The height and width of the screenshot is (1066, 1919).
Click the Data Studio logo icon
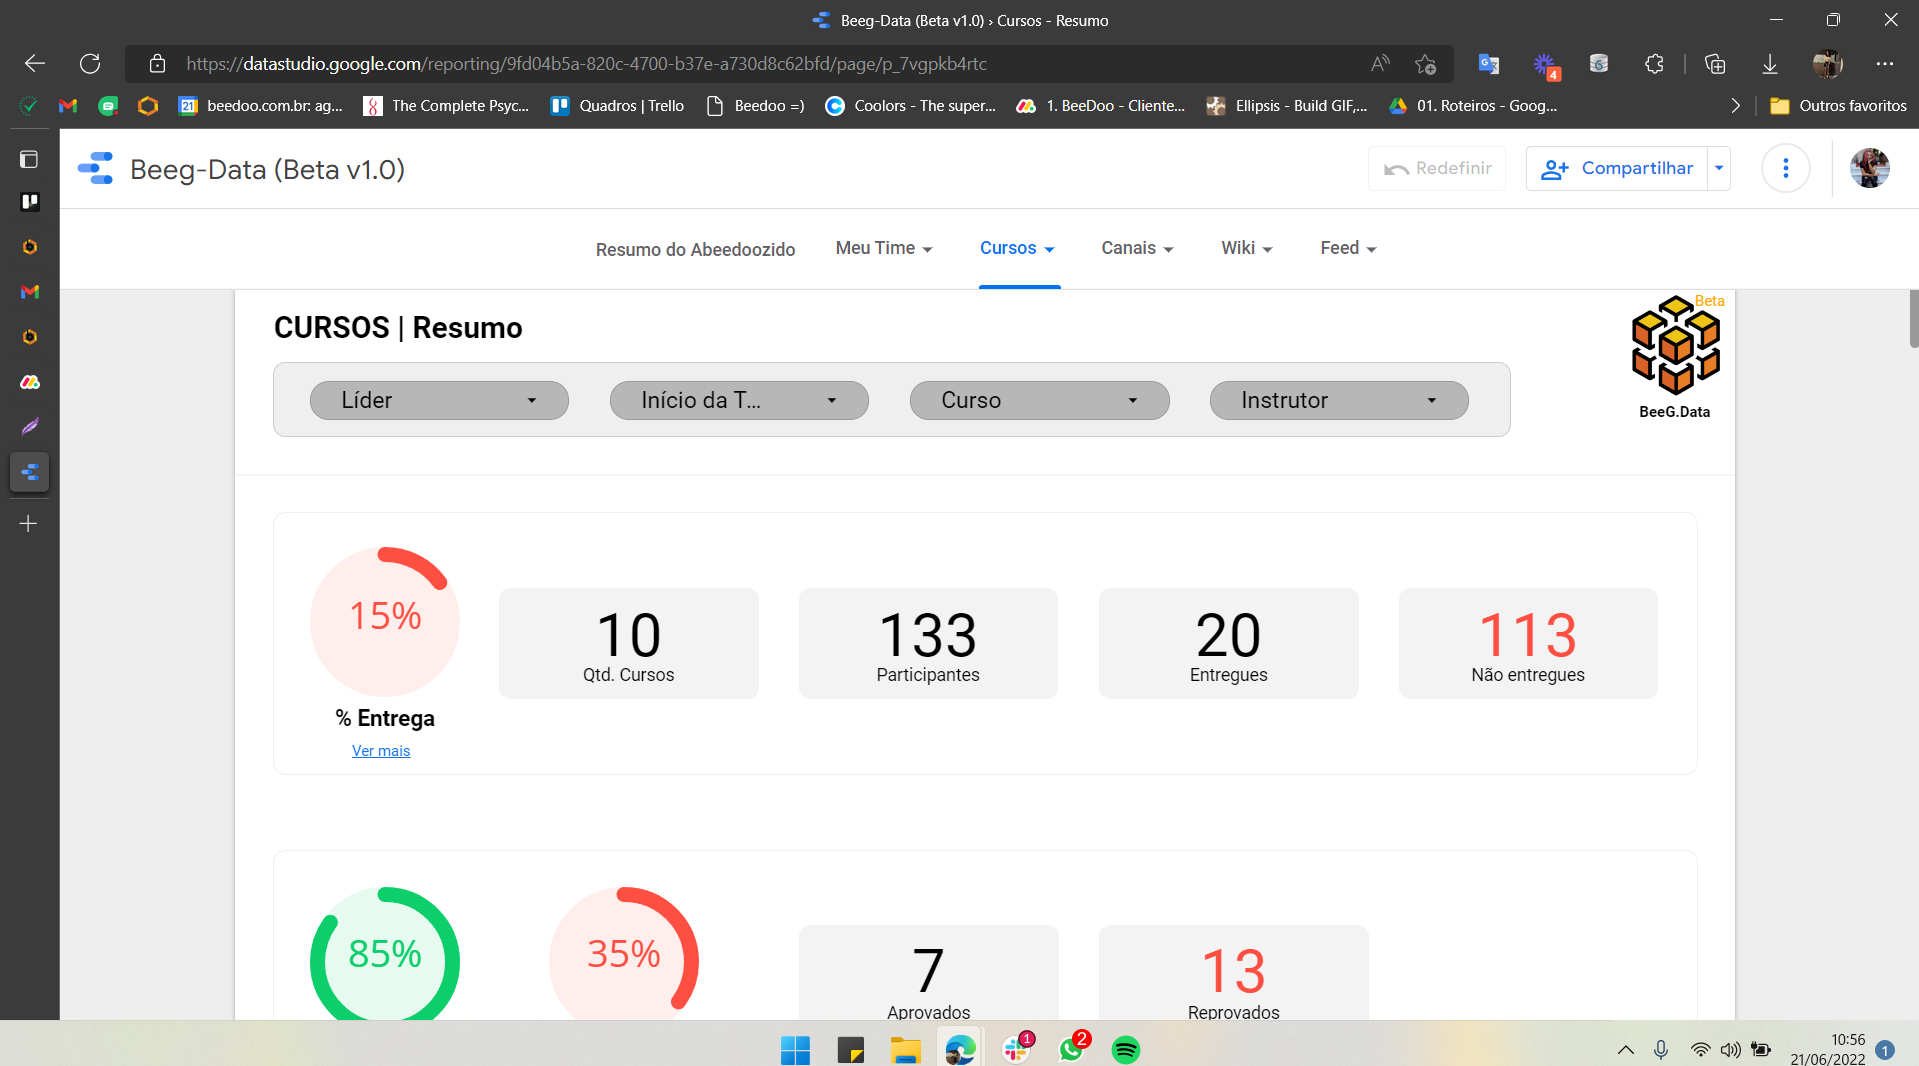tap(96, 169)
